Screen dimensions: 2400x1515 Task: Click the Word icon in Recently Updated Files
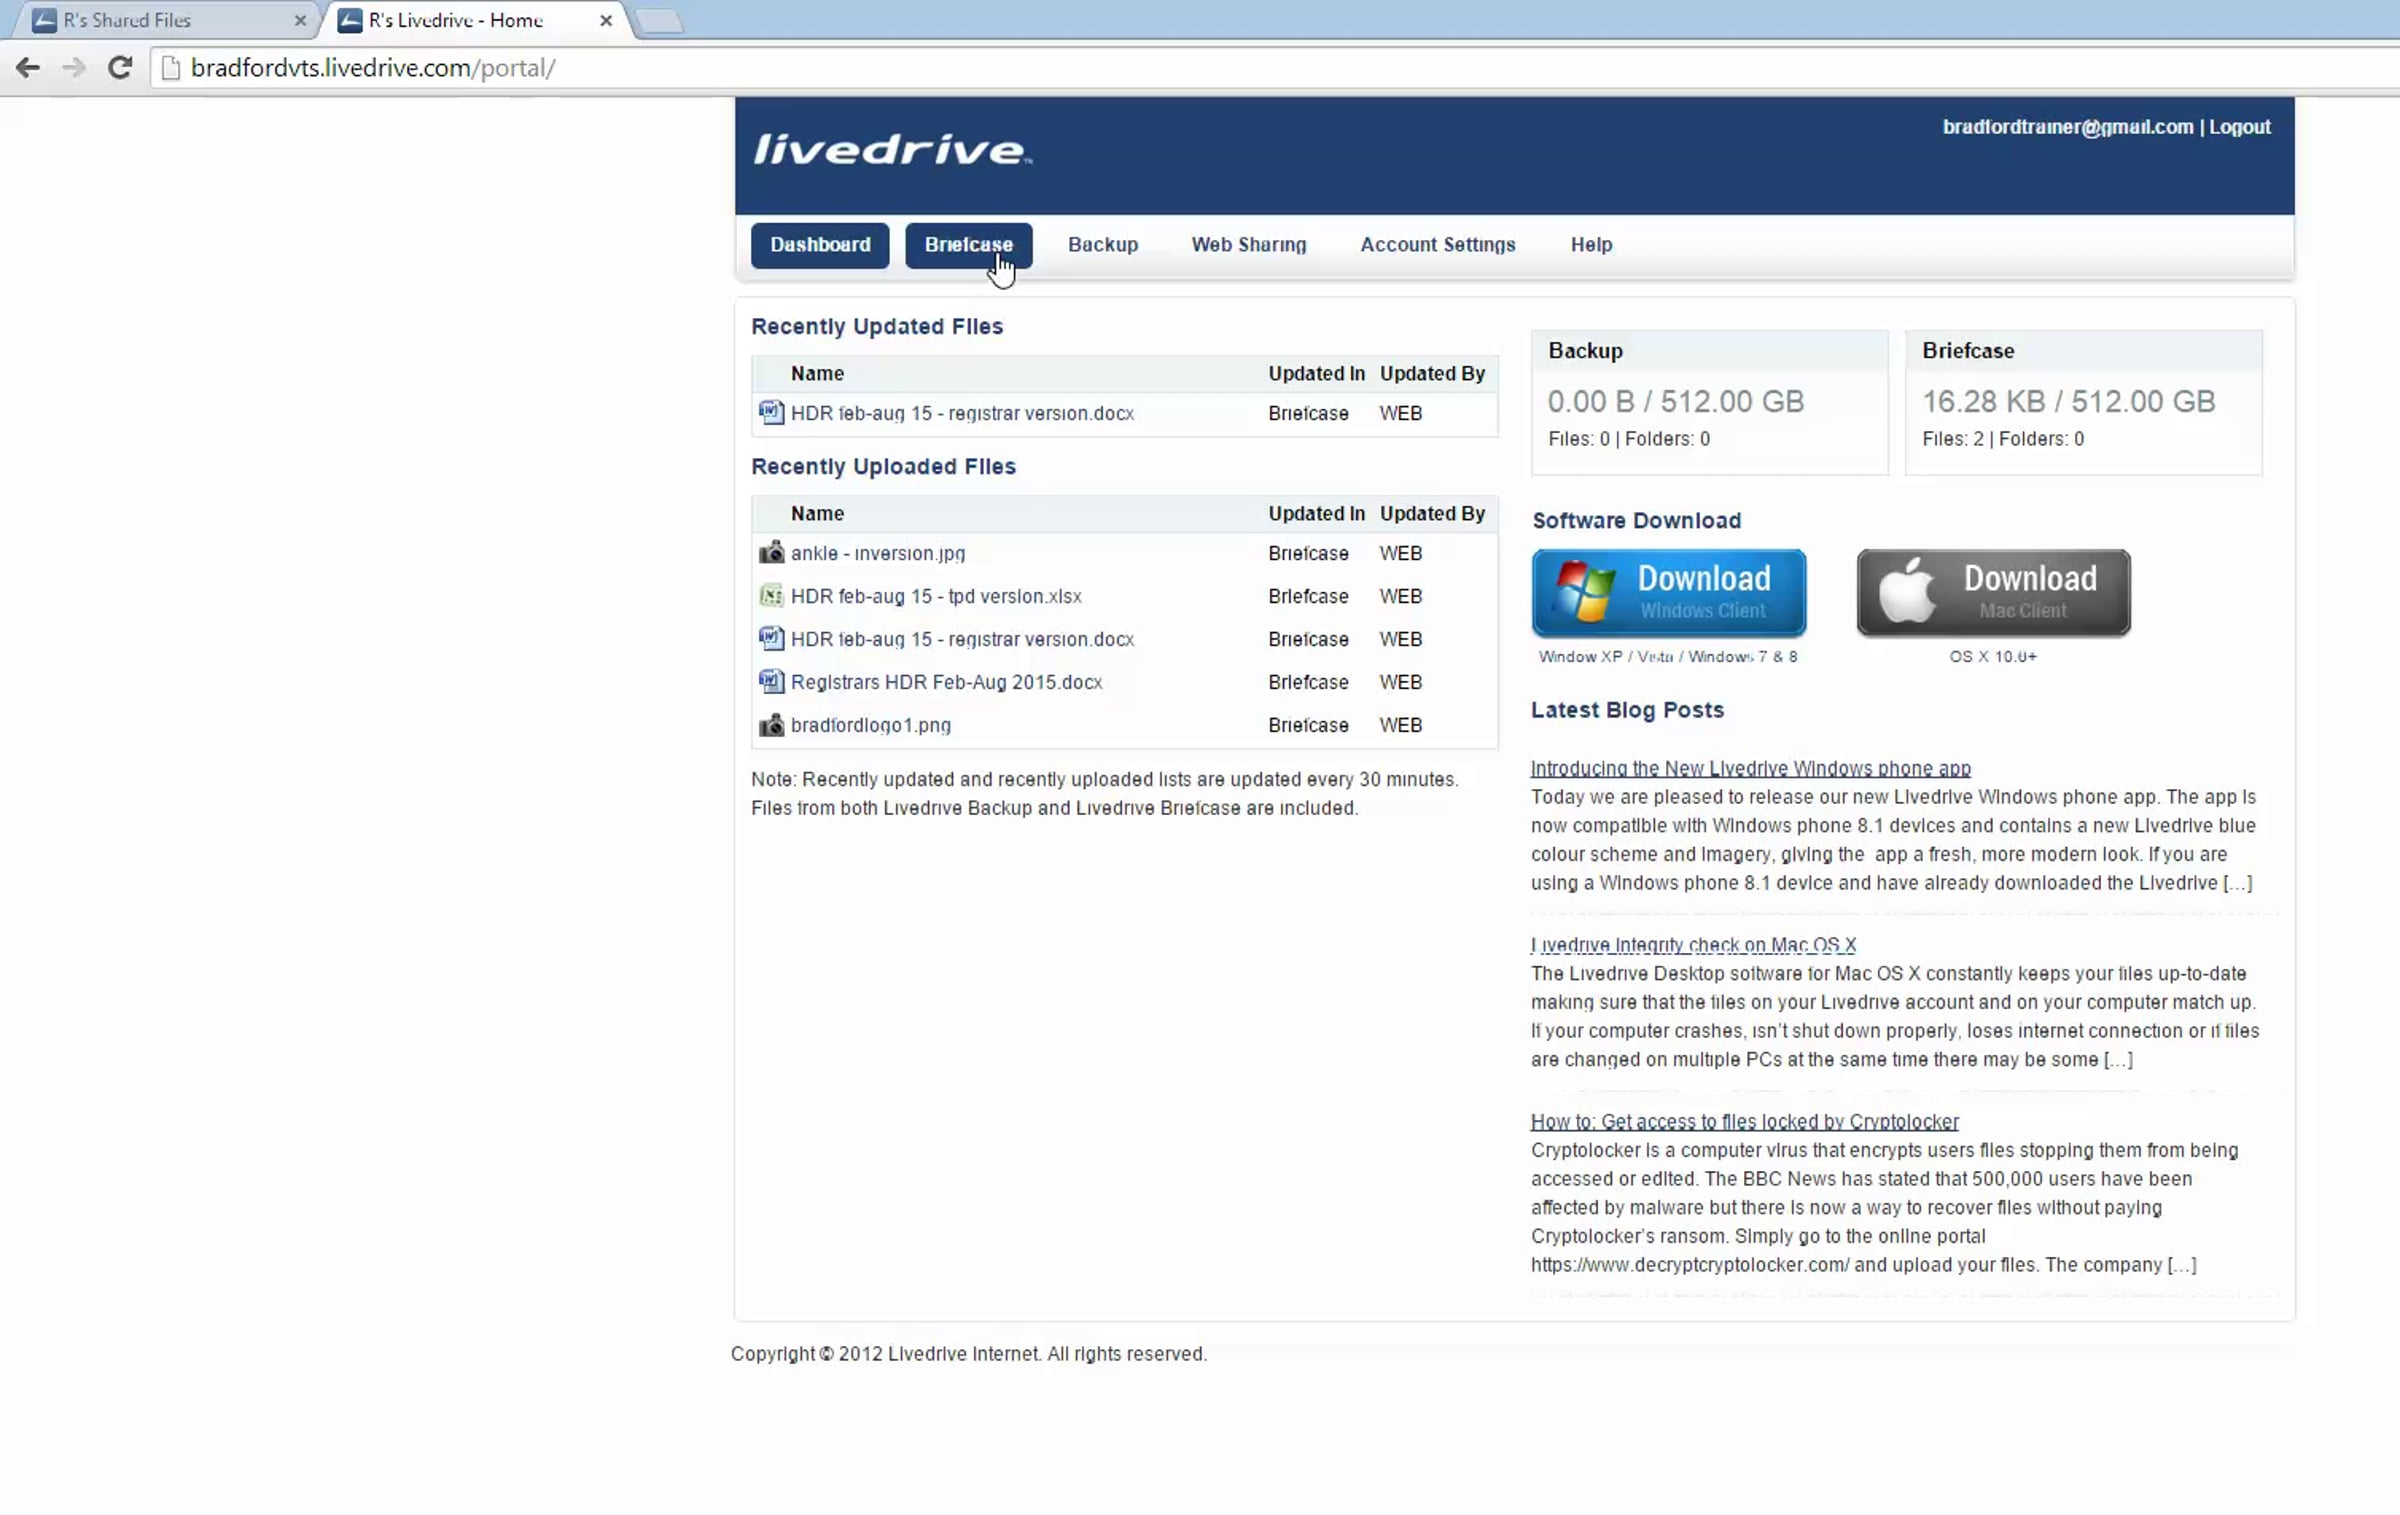[770, 413]
